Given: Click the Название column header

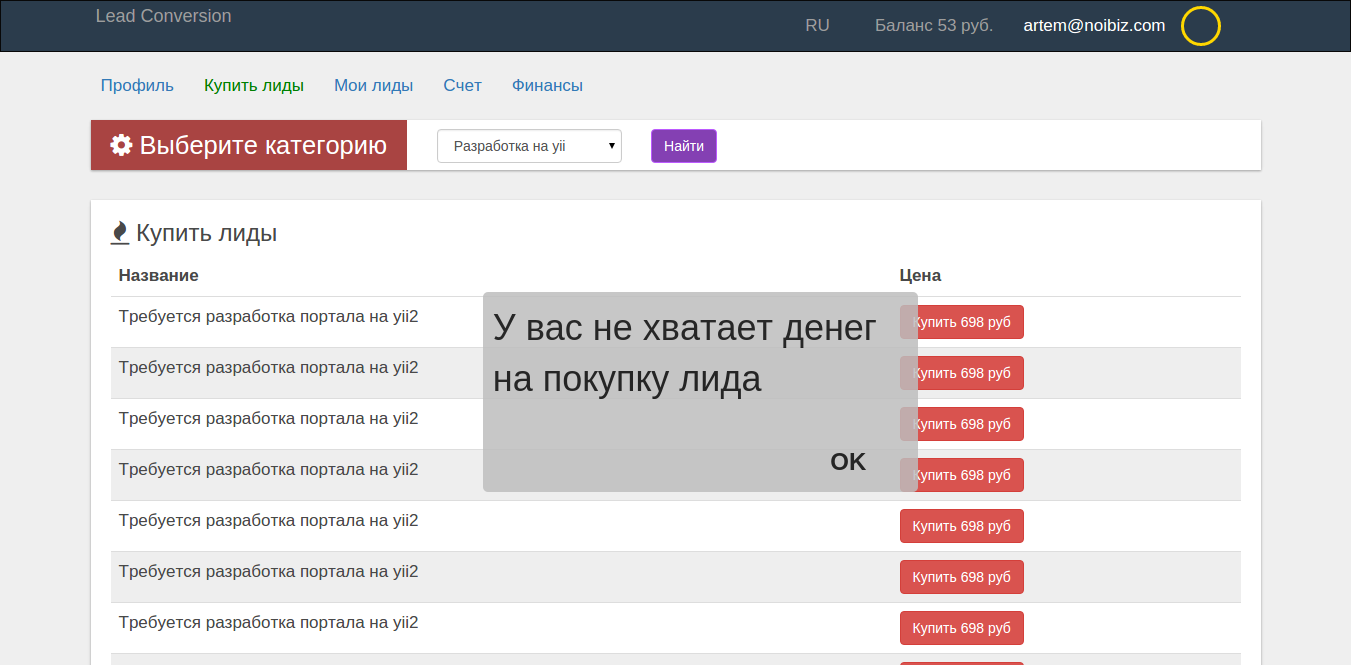Looking at the screenshot, I should [158, 275].
